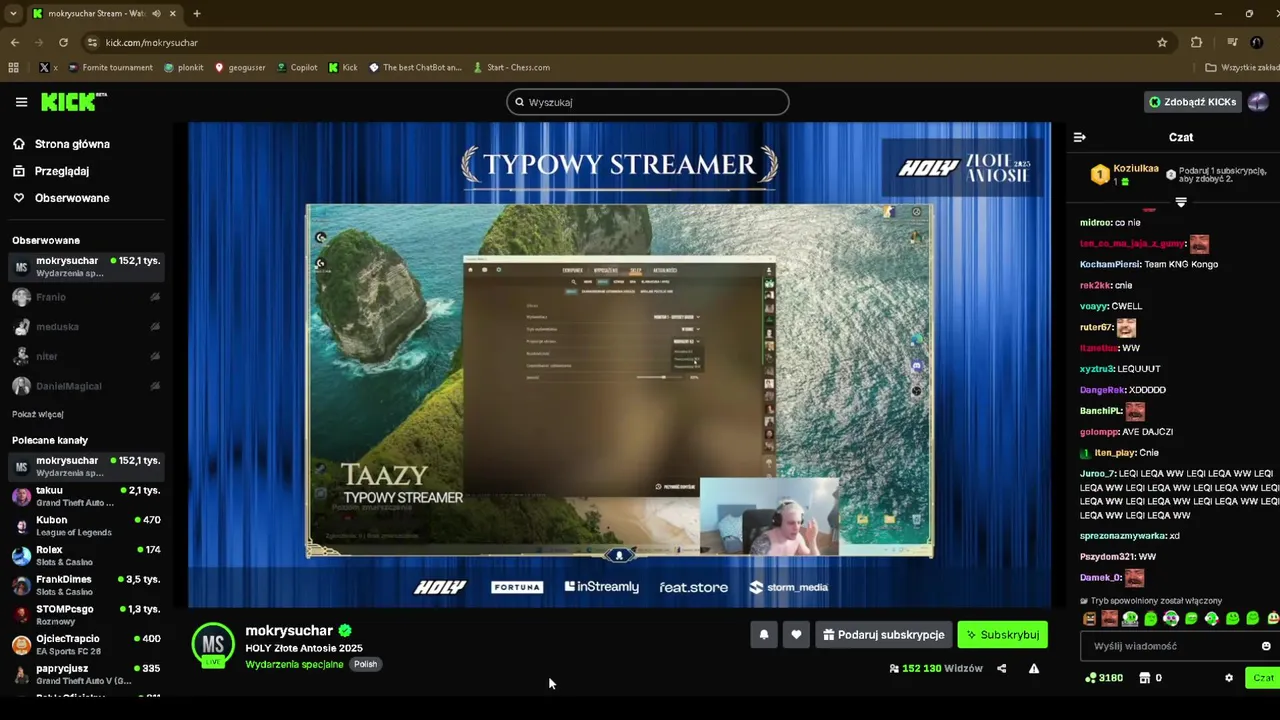Reload the page in browser
1280x720 pixels.
(x=63, y=42)
